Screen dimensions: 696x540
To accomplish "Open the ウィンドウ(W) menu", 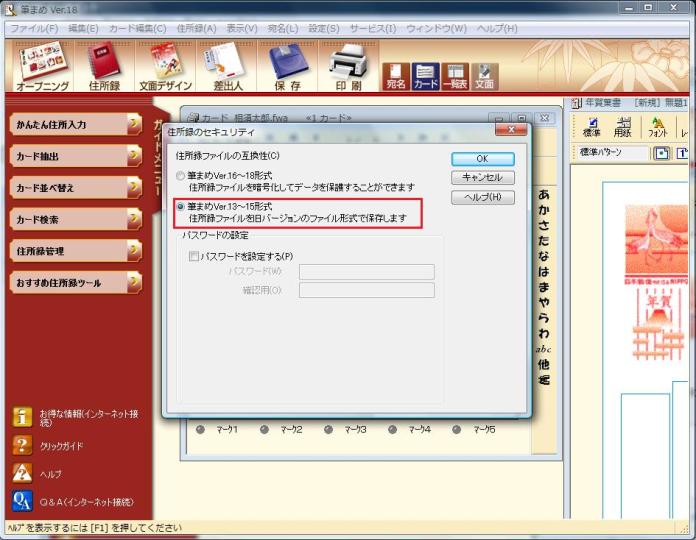I will click(x=436, y=28).
